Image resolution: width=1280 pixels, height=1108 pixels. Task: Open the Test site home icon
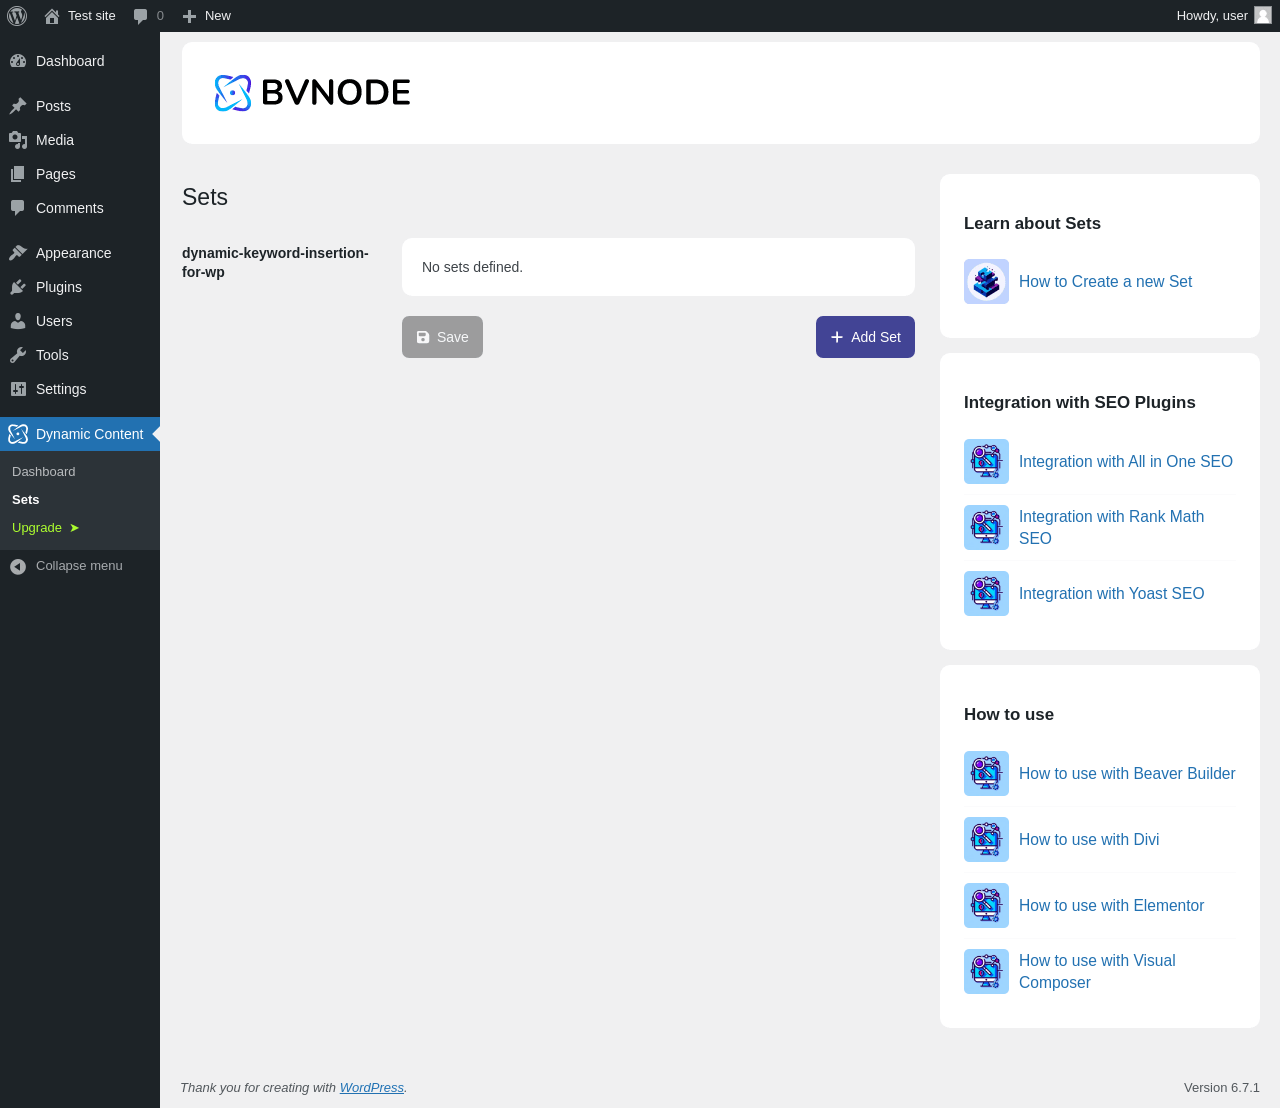(x=52, y=16)
